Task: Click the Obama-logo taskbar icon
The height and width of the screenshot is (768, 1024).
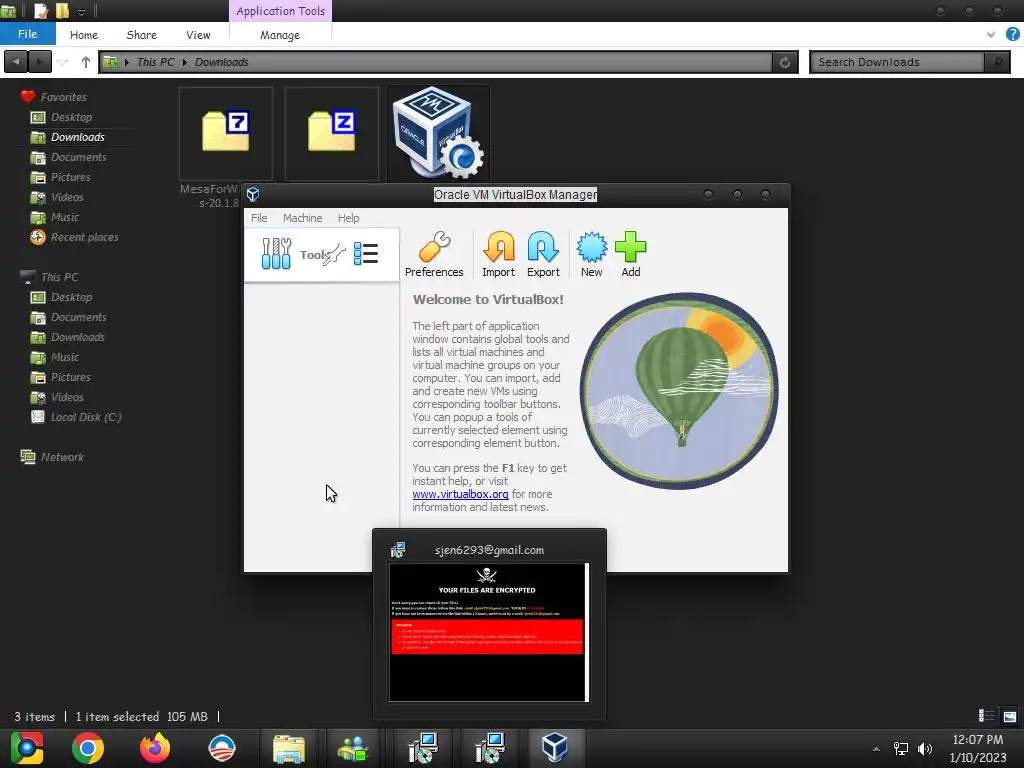Action: pyautogui.click(x=221, y=748)
